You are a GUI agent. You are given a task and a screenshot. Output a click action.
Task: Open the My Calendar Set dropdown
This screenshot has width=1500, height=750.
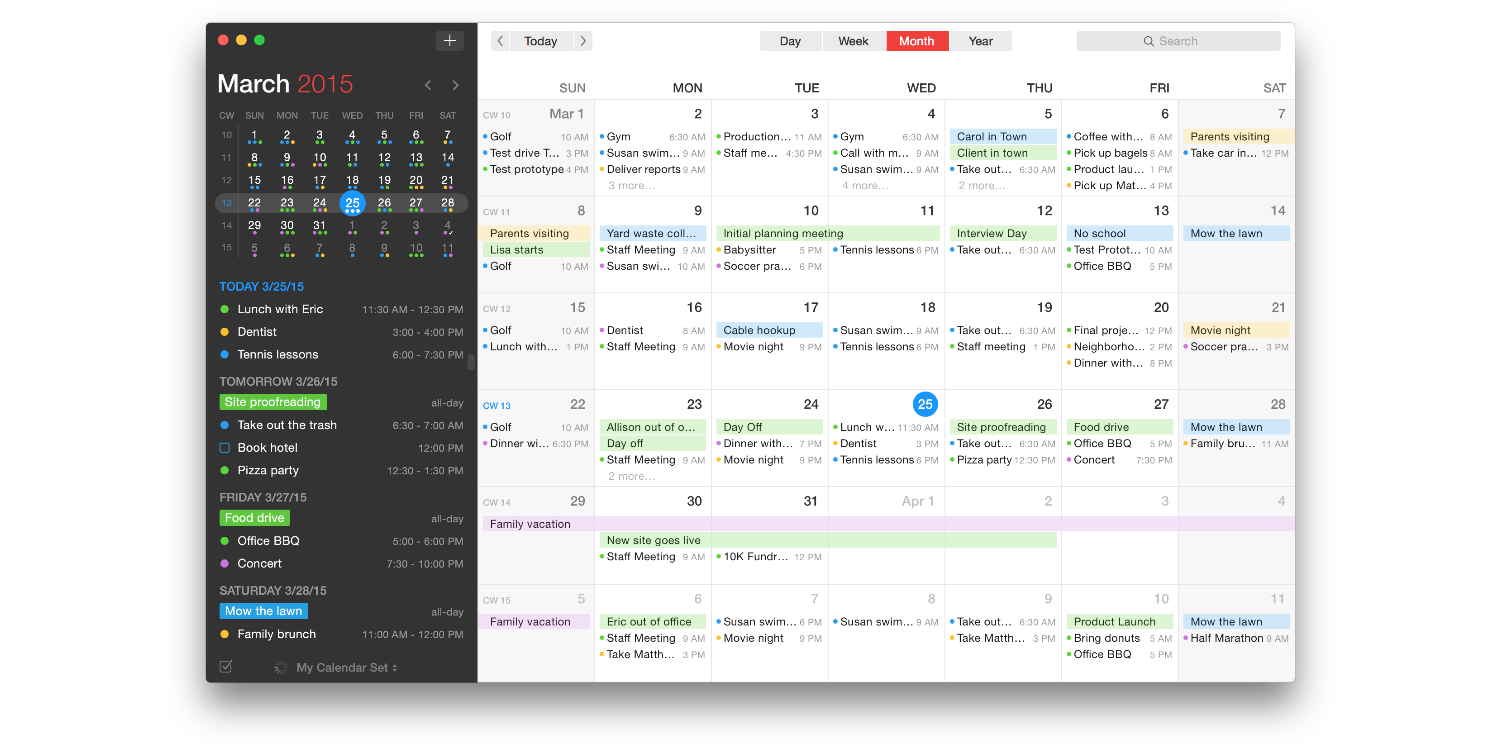(346, 667)
